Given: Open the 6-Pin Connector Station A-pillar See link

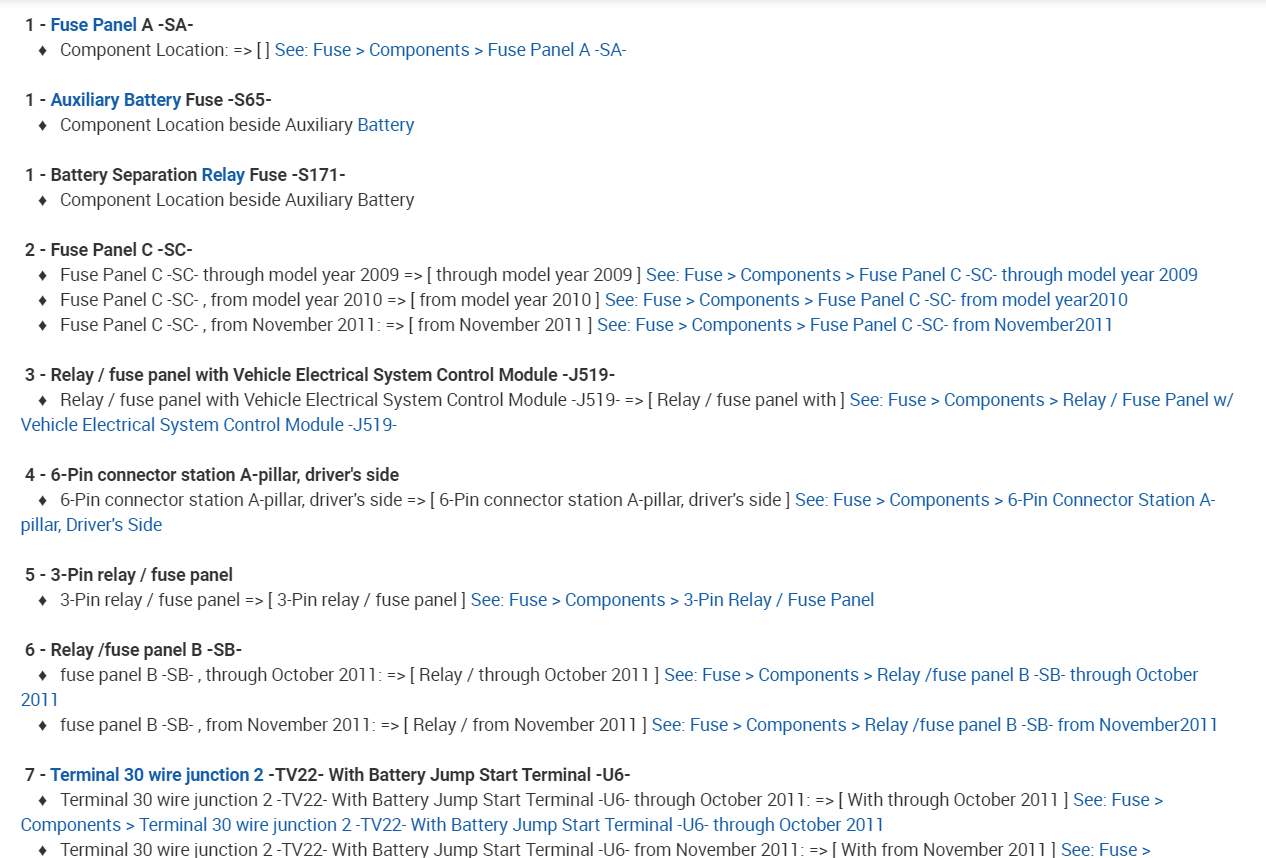Looking at the screenshot, I should tap(1005, 500).
